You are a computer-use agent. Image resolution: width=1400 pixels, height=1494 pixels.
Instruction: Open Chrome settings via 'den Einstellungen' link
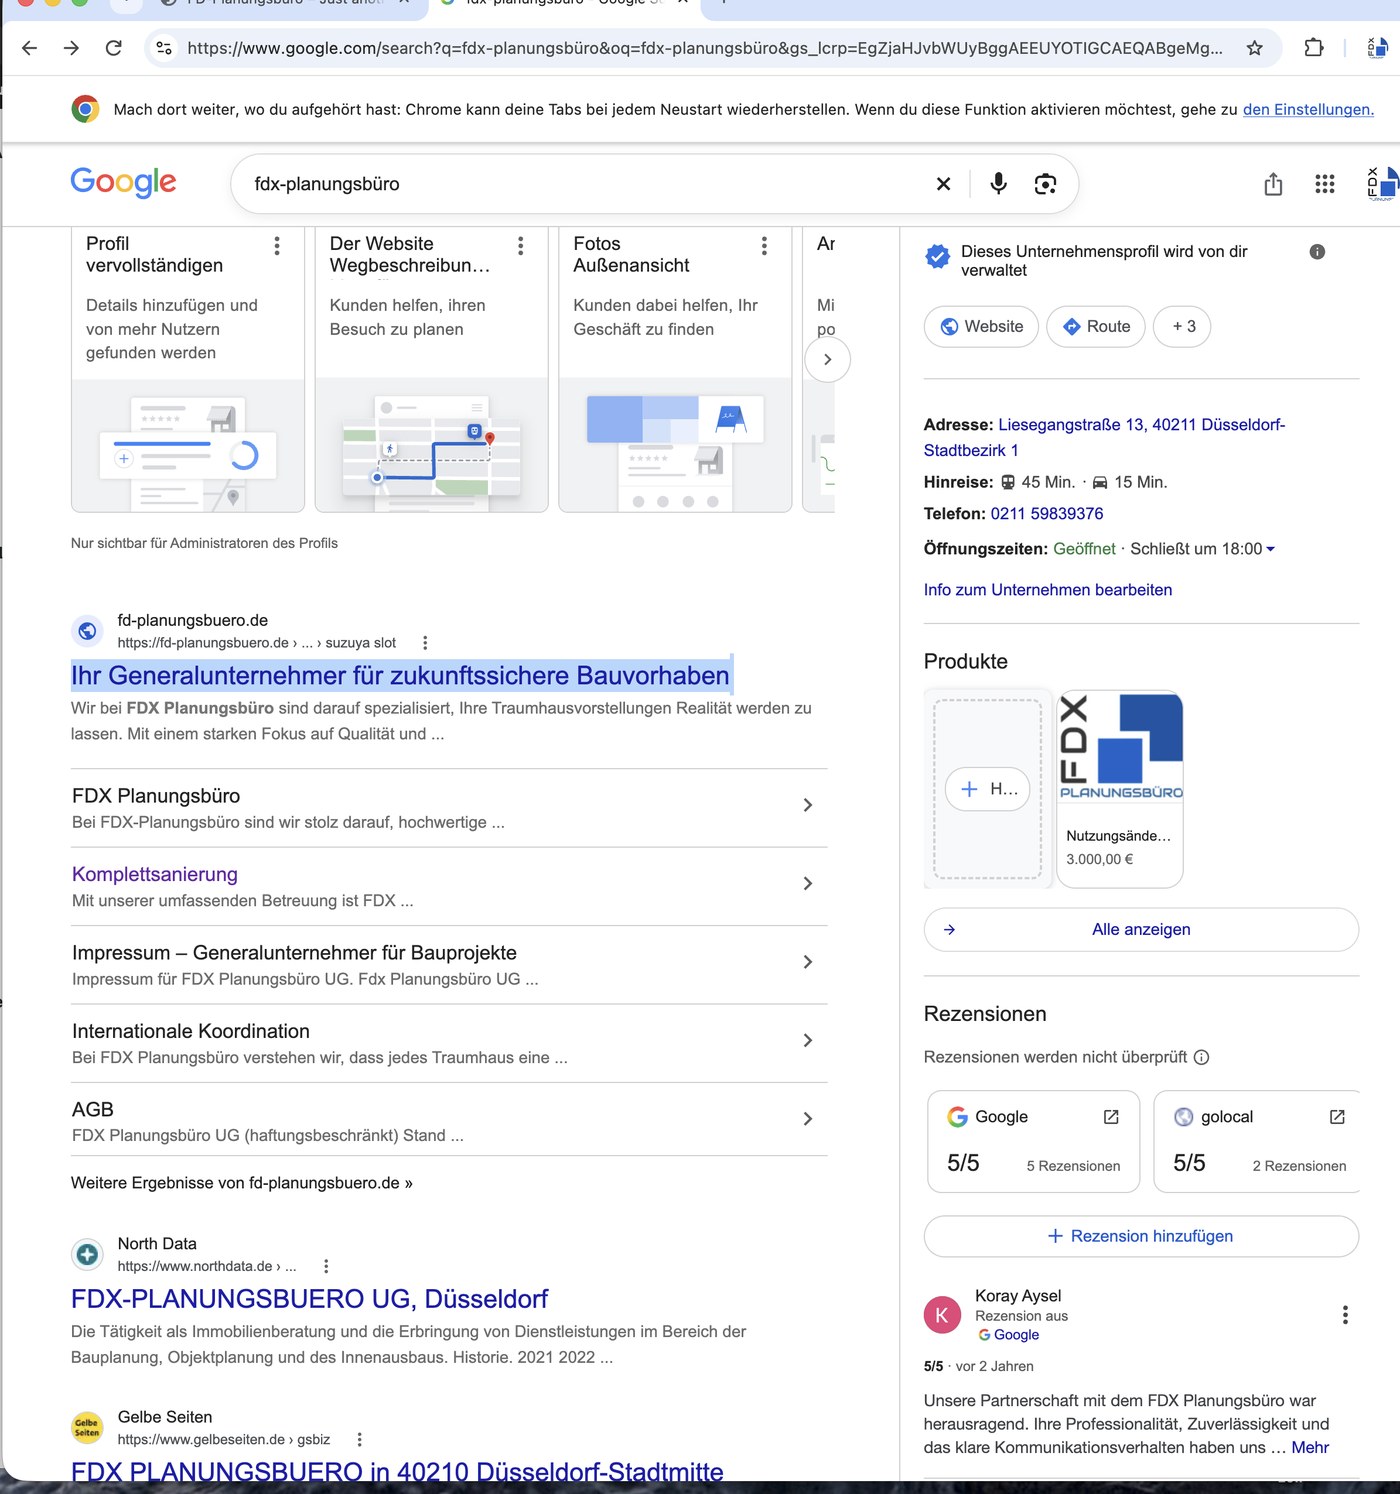pyautogui.click(x=1308, y=110)
